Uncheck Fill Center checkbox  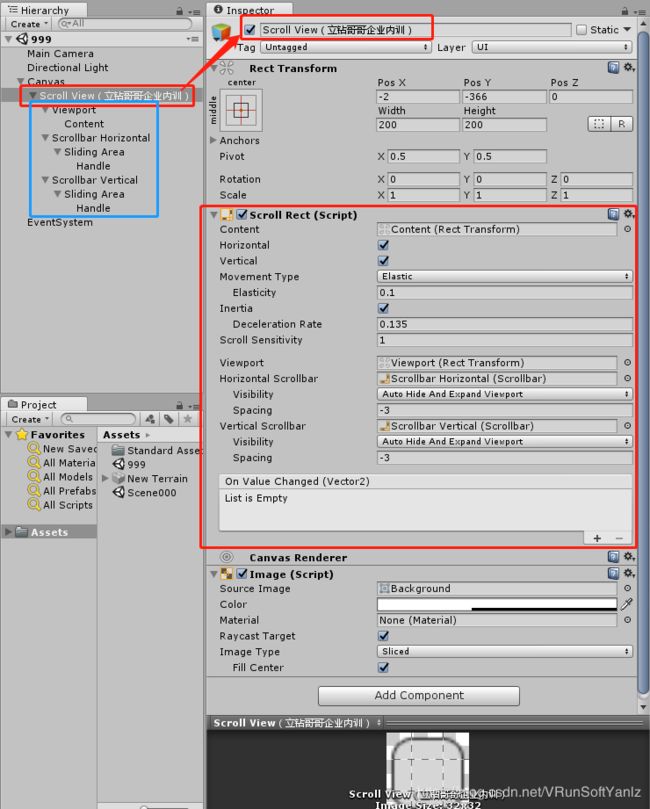pos(383,667)
